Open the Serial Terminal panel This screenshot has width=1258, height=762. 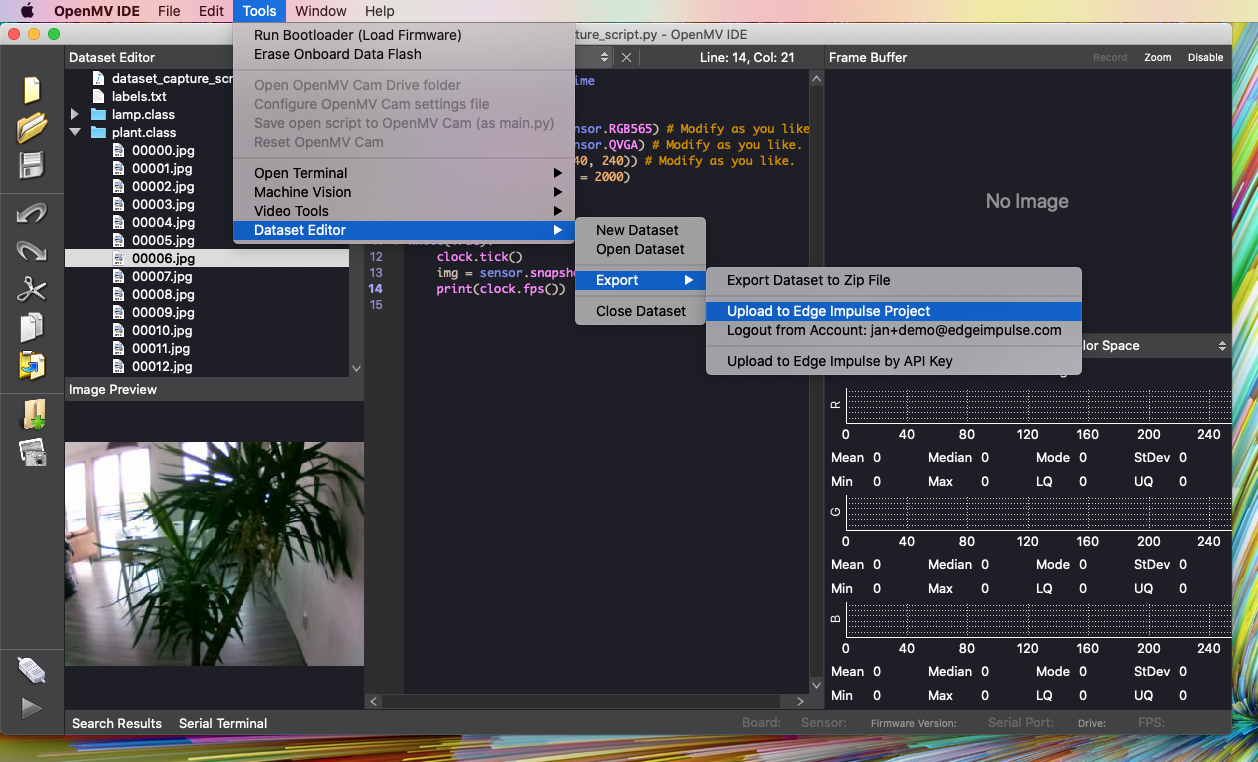[223, 723]
